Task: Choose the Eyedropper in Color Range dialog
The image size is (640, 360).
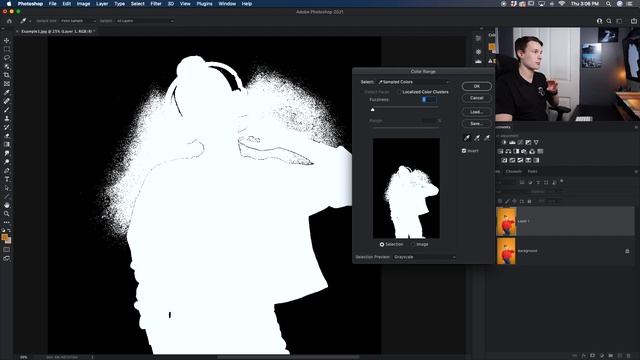Action: pos(467,138)
